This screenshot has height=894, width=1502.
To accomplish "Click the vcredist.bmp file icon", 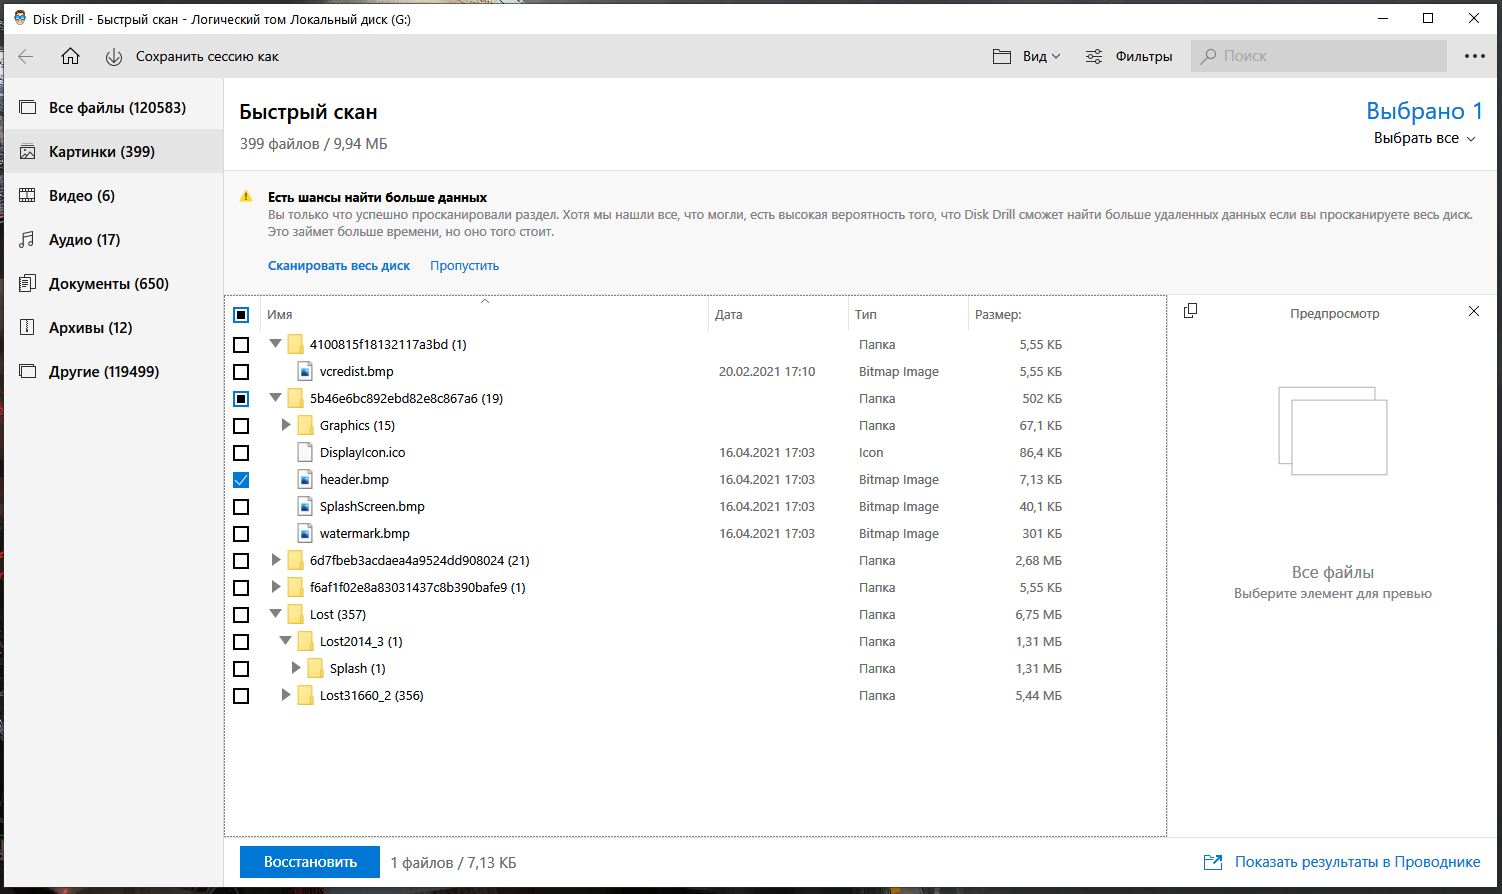I will click(305, 371).
